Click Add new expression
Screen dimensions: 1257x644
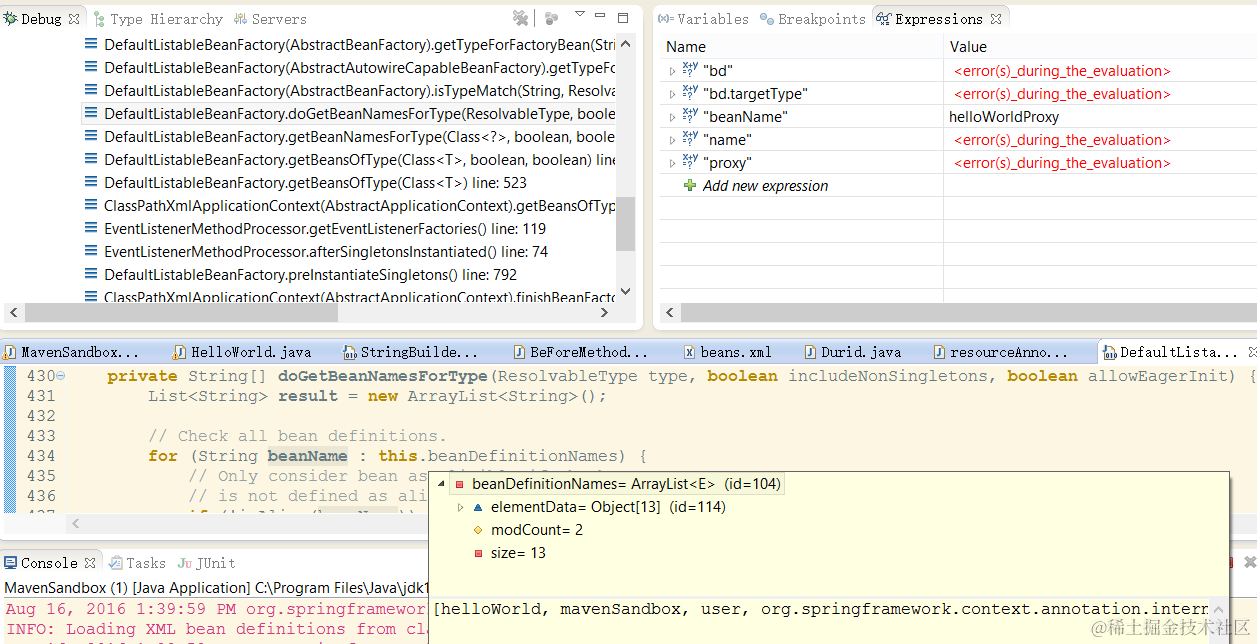tap(765, 186)
